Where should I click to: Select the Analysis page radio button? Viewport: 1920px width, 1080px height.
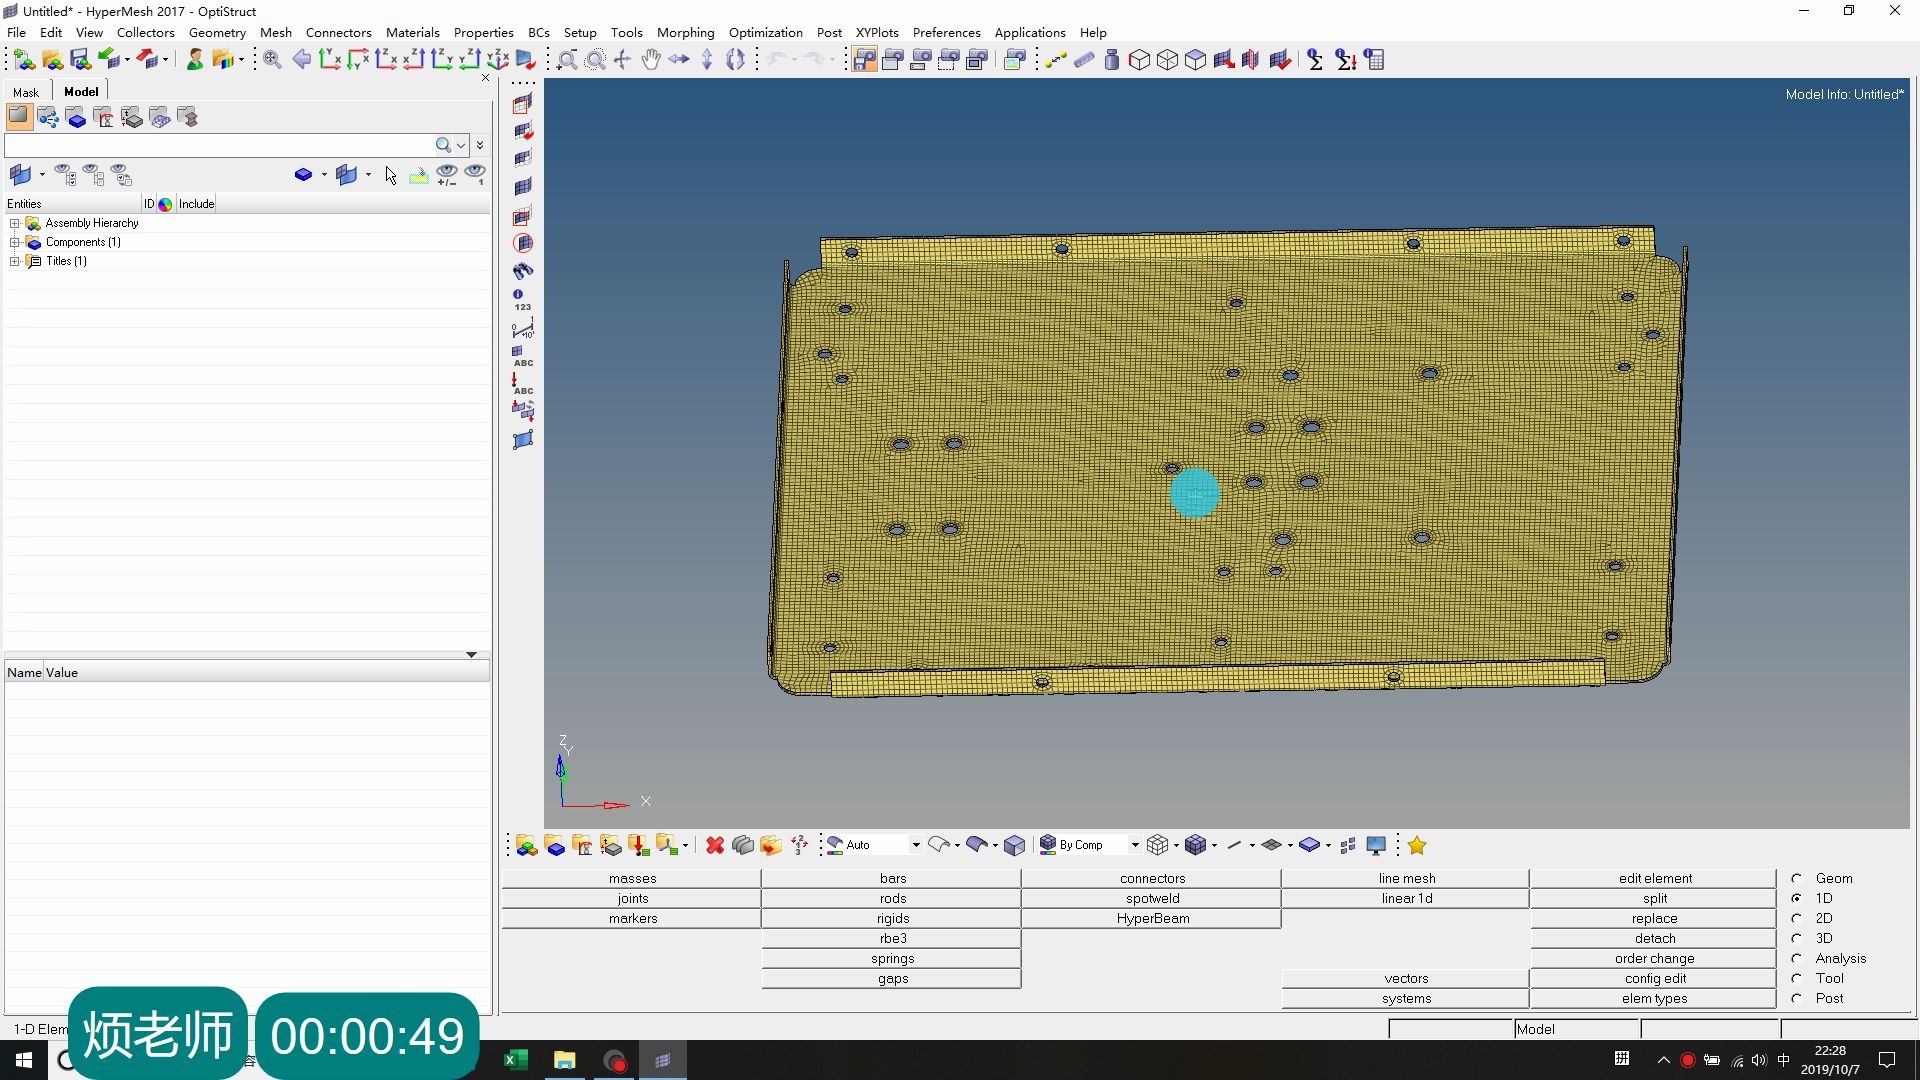pos(1797,958)
